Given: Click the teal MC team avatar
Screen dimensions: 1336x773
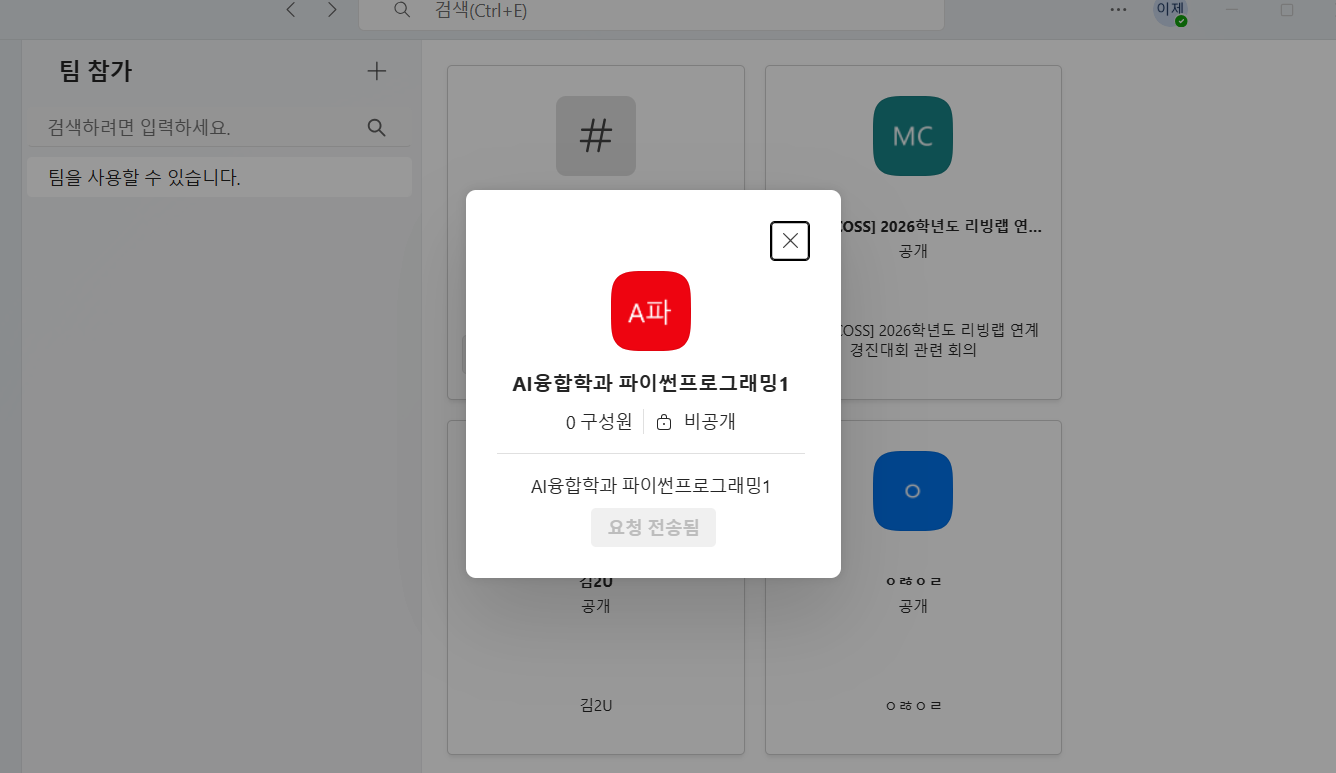Looking at the screenshot, I should tap(913, 136).
